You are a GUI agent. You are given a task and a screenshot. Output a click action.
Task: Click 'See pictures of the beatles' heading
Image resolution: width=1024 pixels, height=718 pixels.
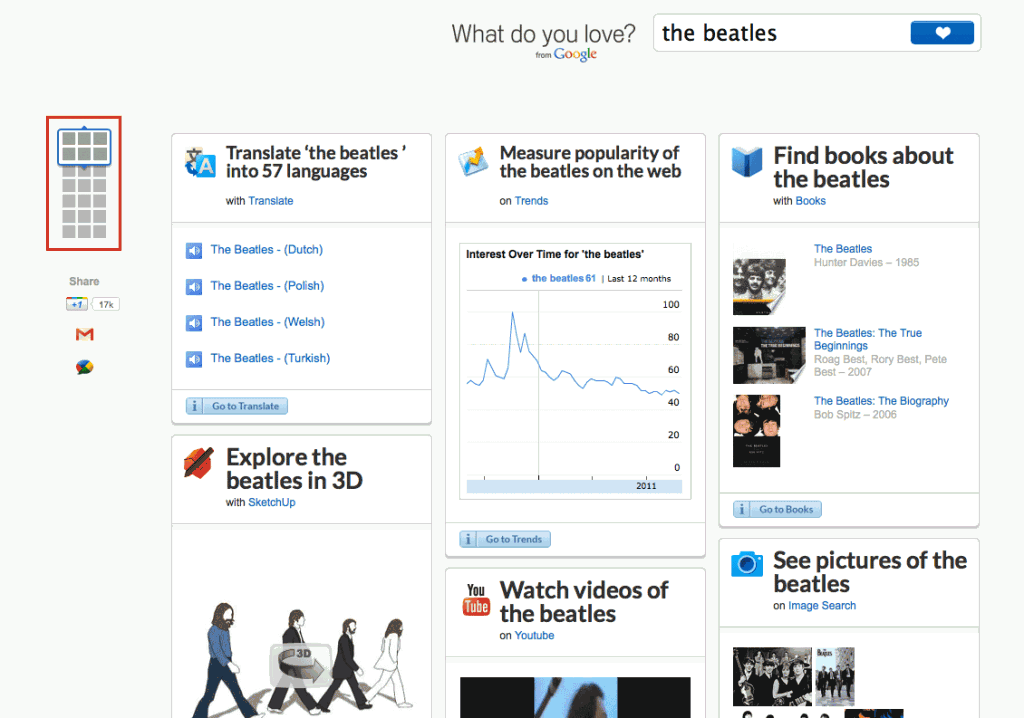[x=870, y=572]
